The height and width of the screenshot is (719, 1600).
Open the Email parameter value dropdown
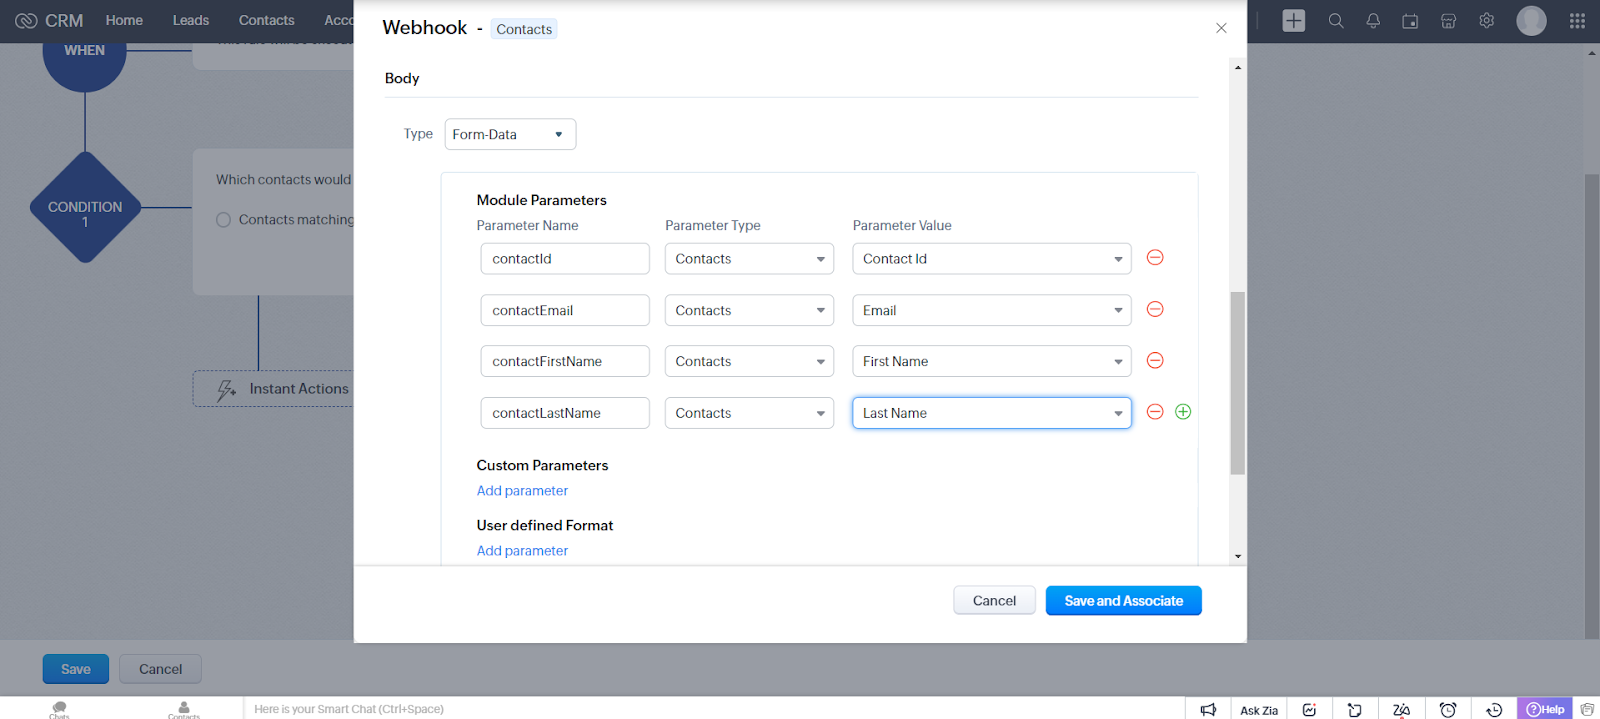pyautogui.click(x=992, y=310)
